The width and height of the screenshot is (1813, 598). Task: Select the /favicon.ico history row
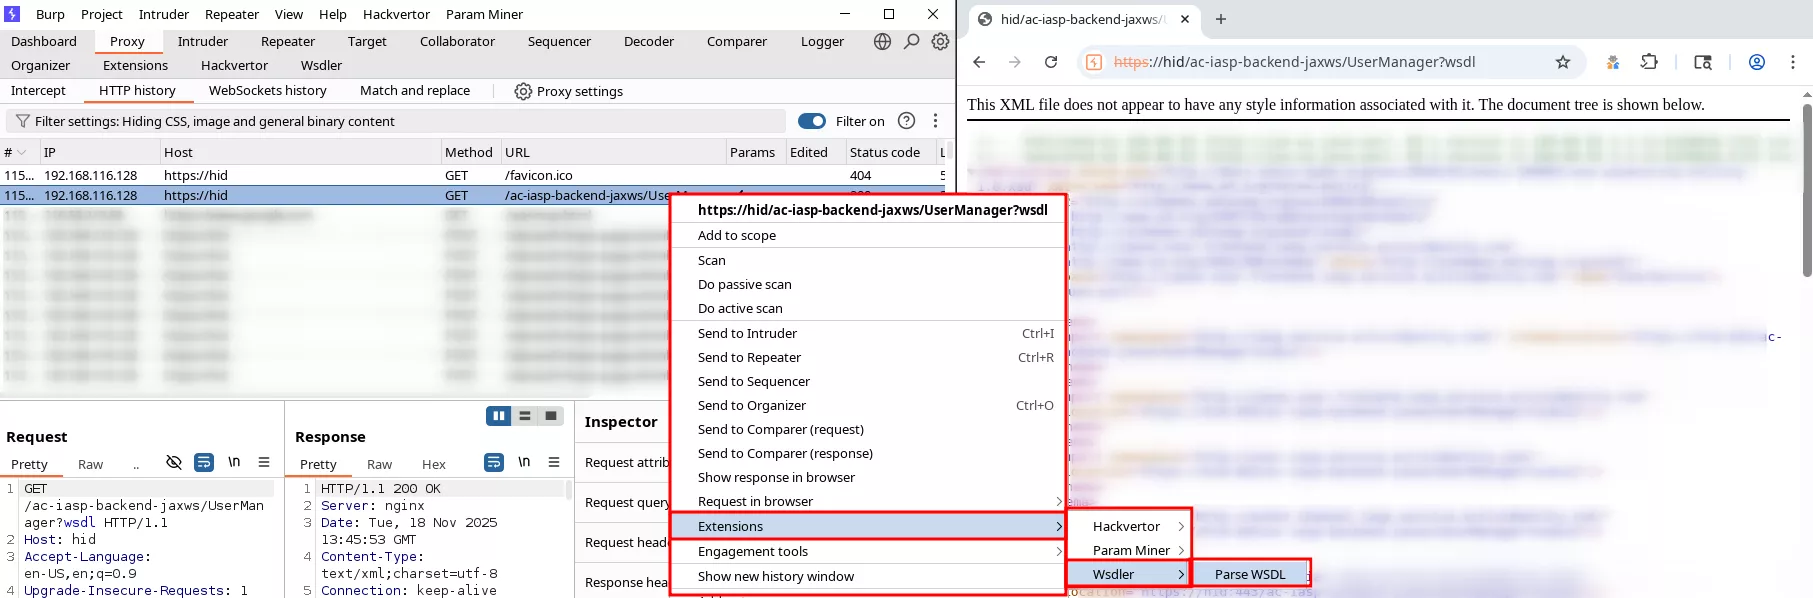(473, 175)
